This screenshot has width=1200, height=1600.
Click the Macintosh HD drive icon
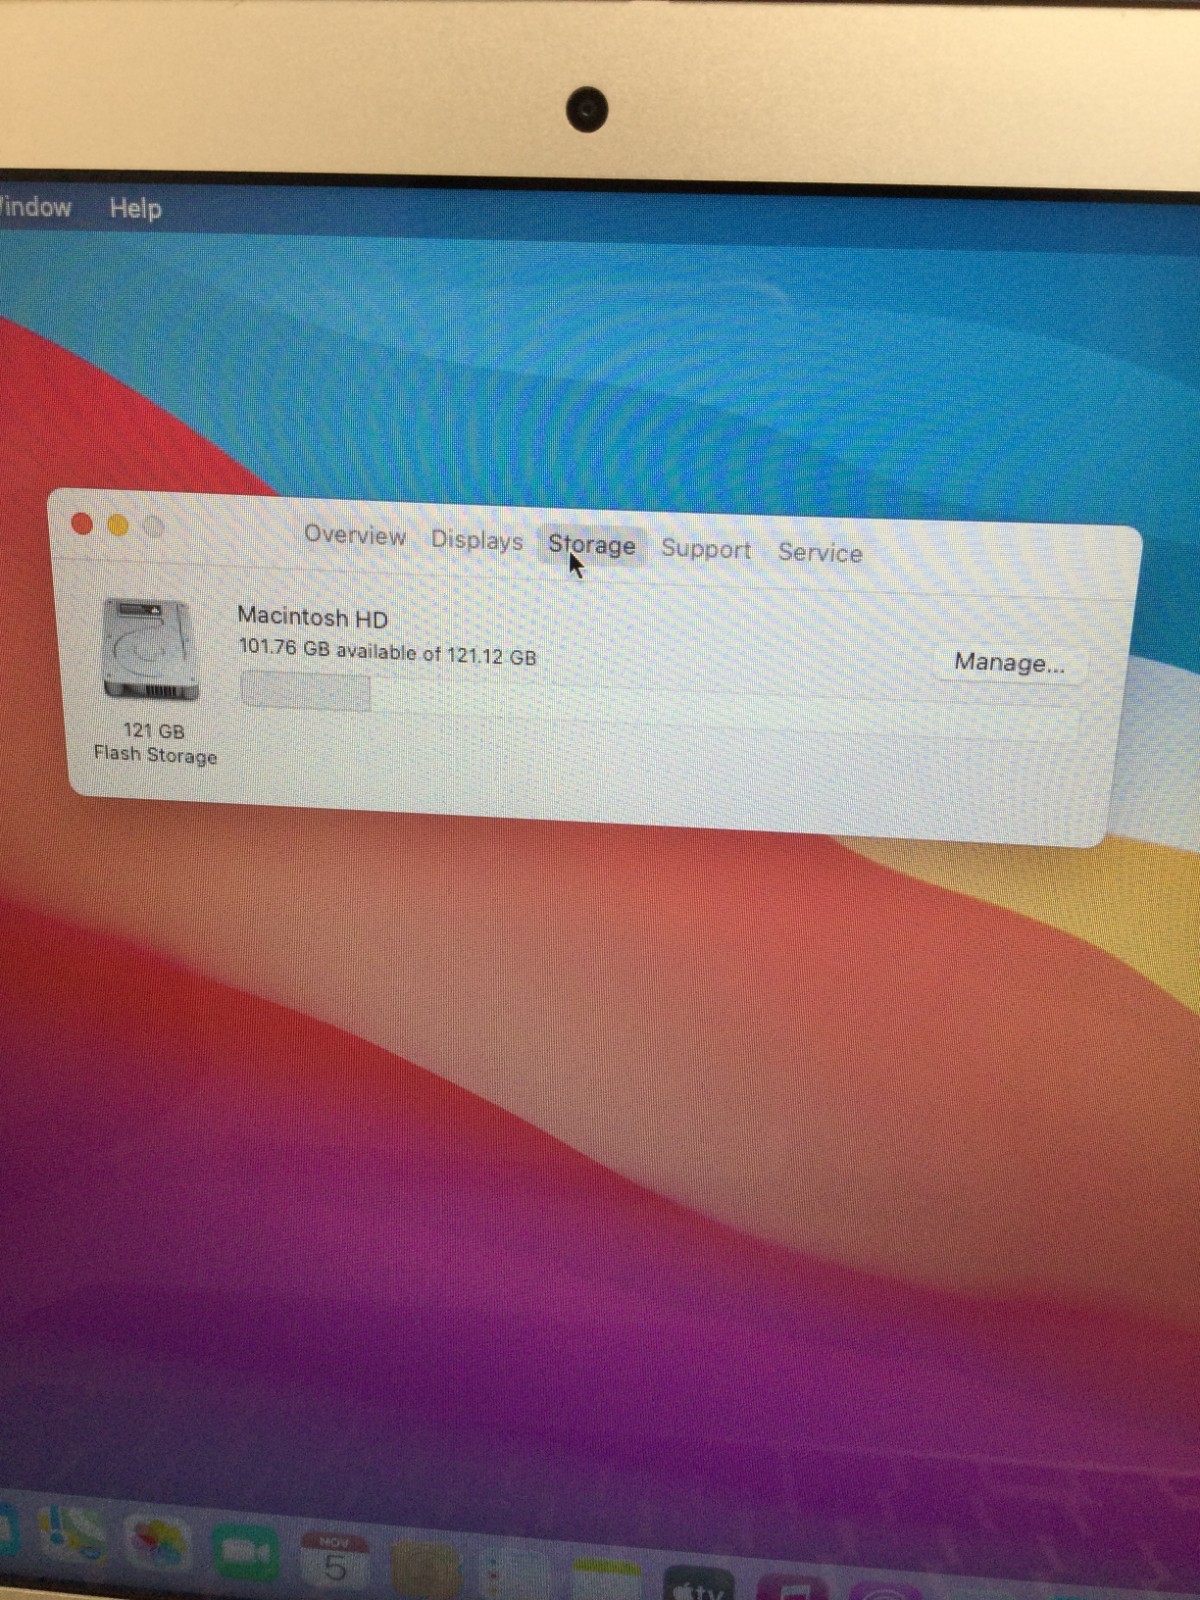coord(150,650)
